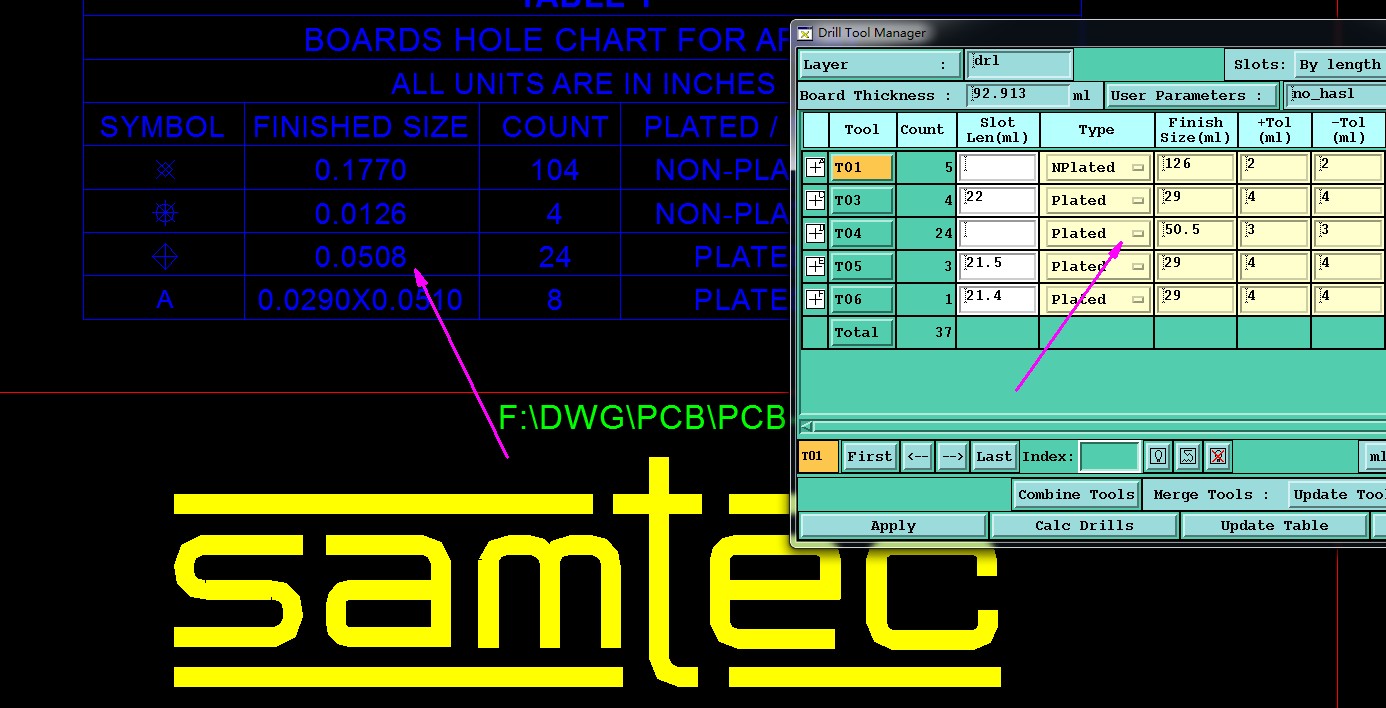Click the T05 row symbol icon
This screenshot has width=1386, height=708.
(x=816, y=266)
